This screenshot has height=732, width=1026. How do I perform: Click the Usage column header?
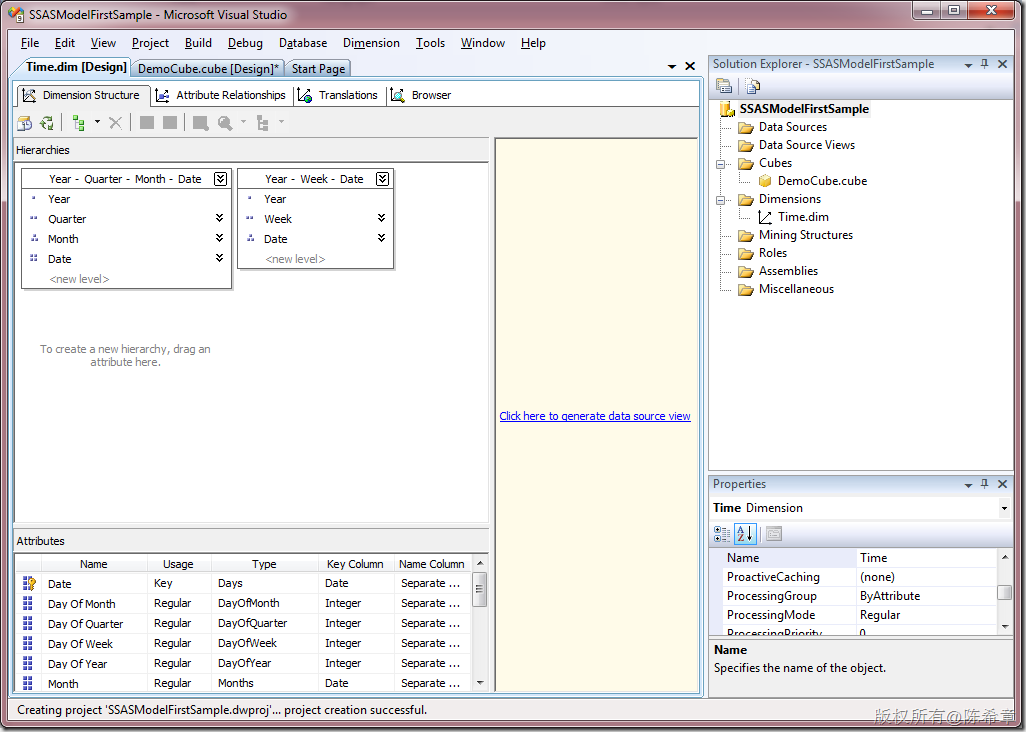click(x=179, y=564)
